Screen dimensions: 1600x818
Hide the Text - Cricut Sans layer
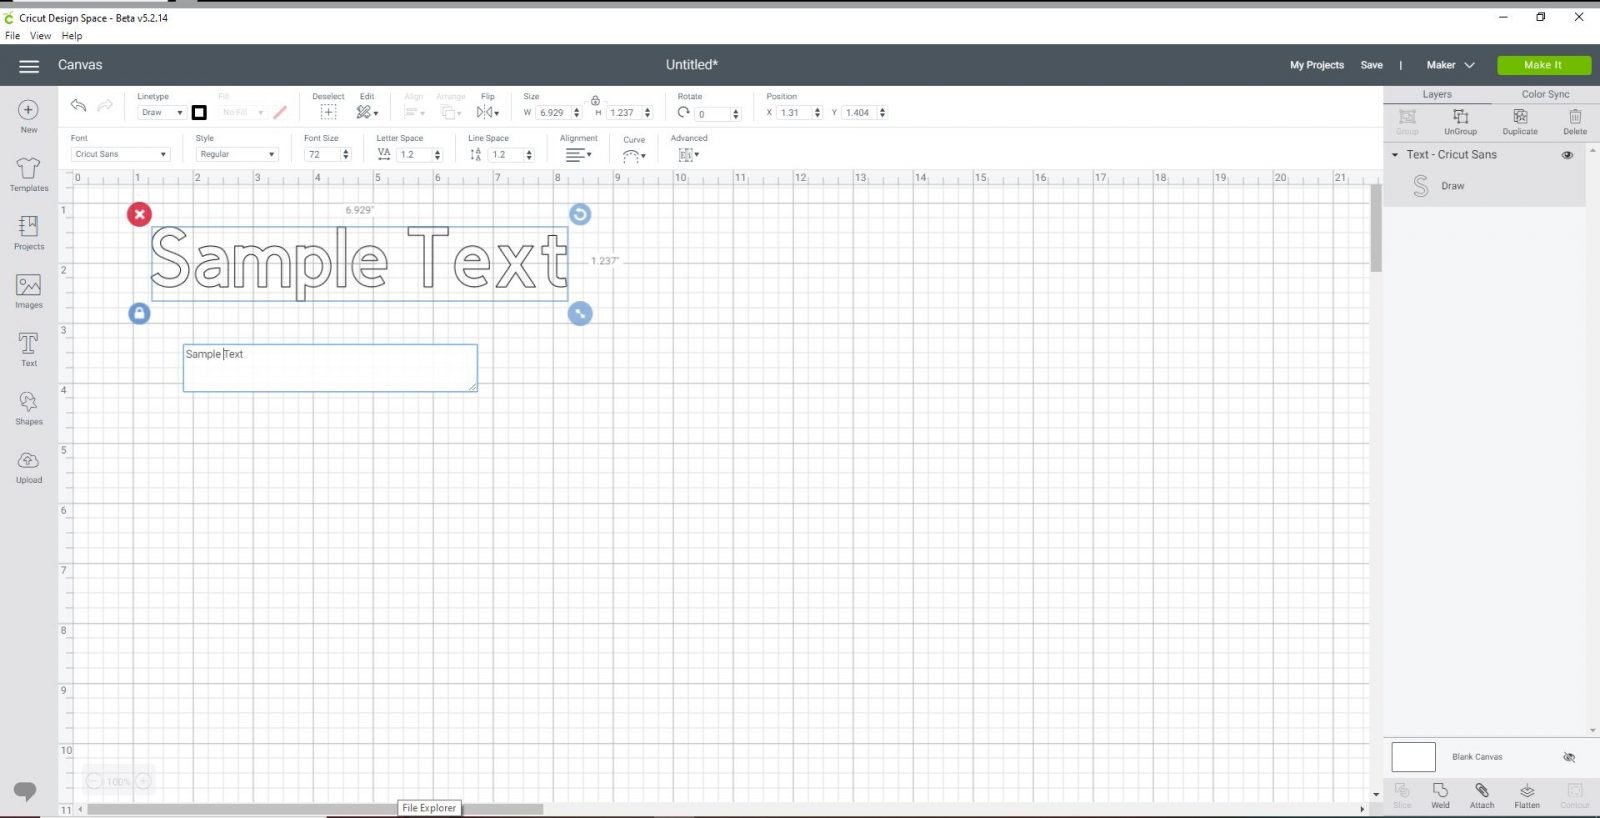tap(1567, 155)
